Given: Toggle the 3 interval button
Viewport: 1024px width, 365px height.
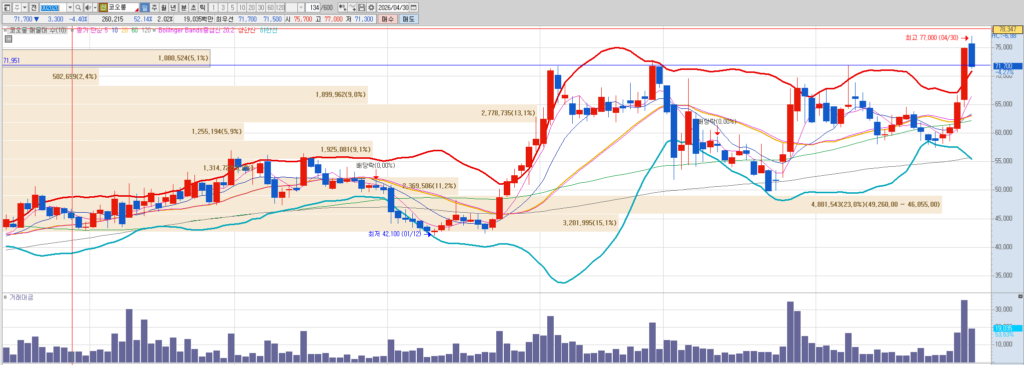Looking at the screenshot, I should click(223, 7).
